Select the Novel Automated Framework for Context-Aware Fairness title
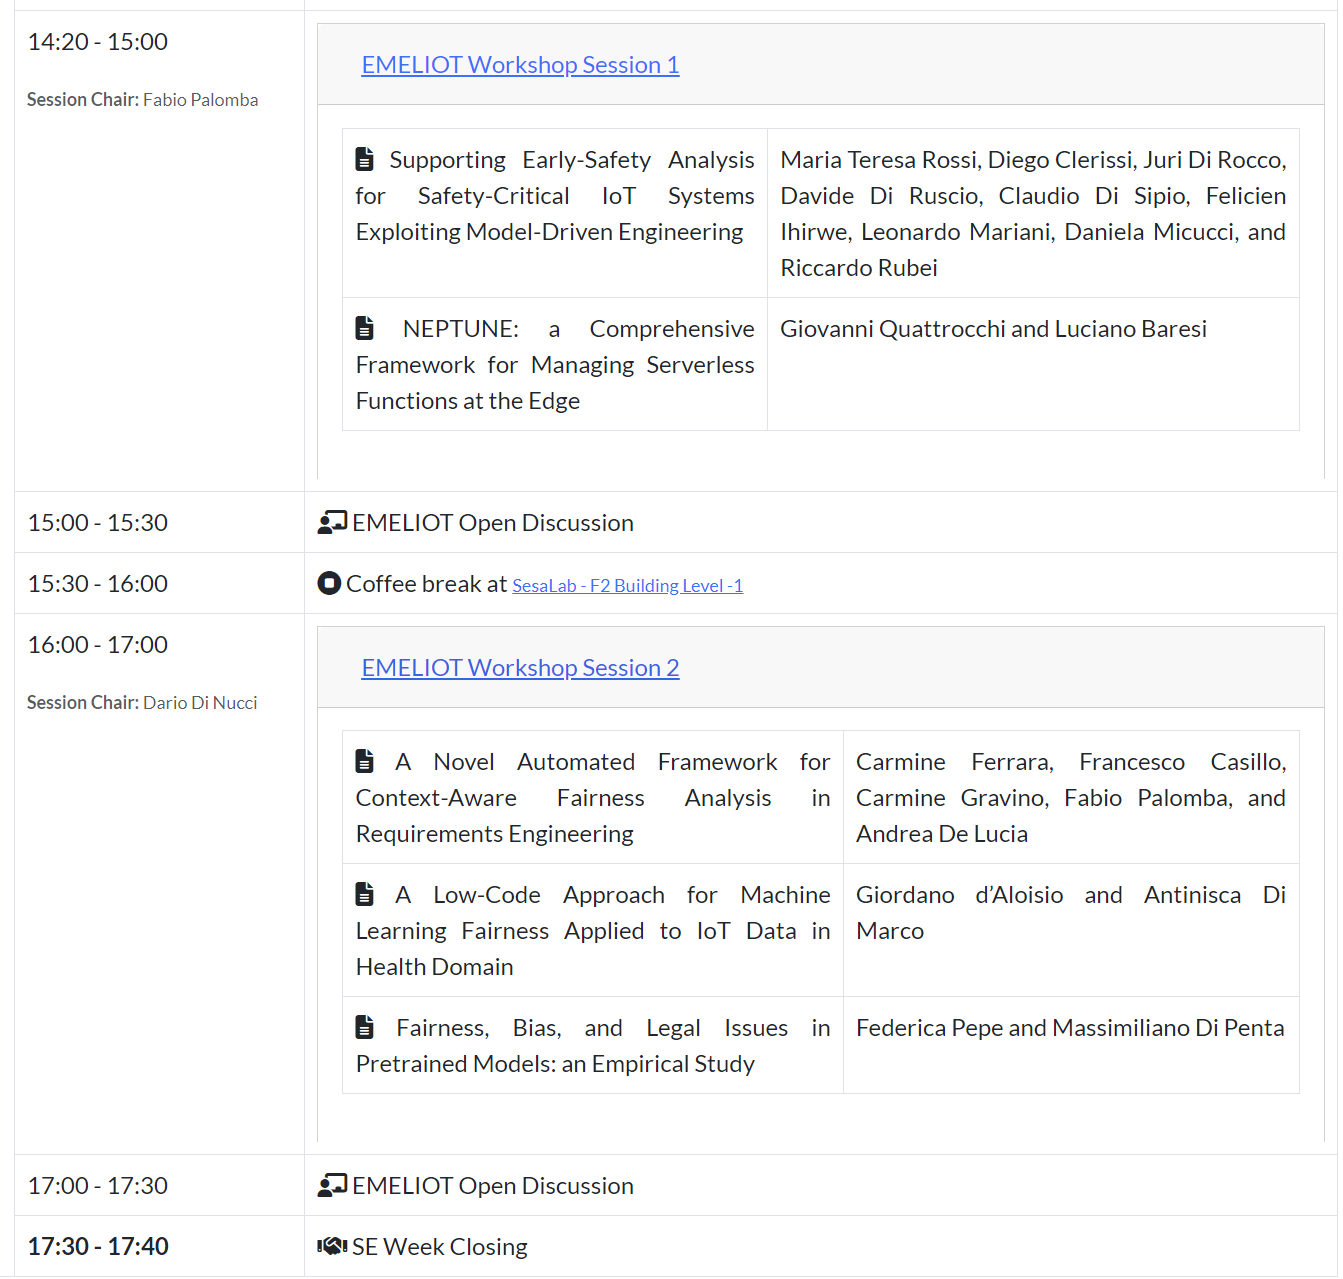Screen dimensions: 1343x1279 pyautogui.click(x=593, y=798)
